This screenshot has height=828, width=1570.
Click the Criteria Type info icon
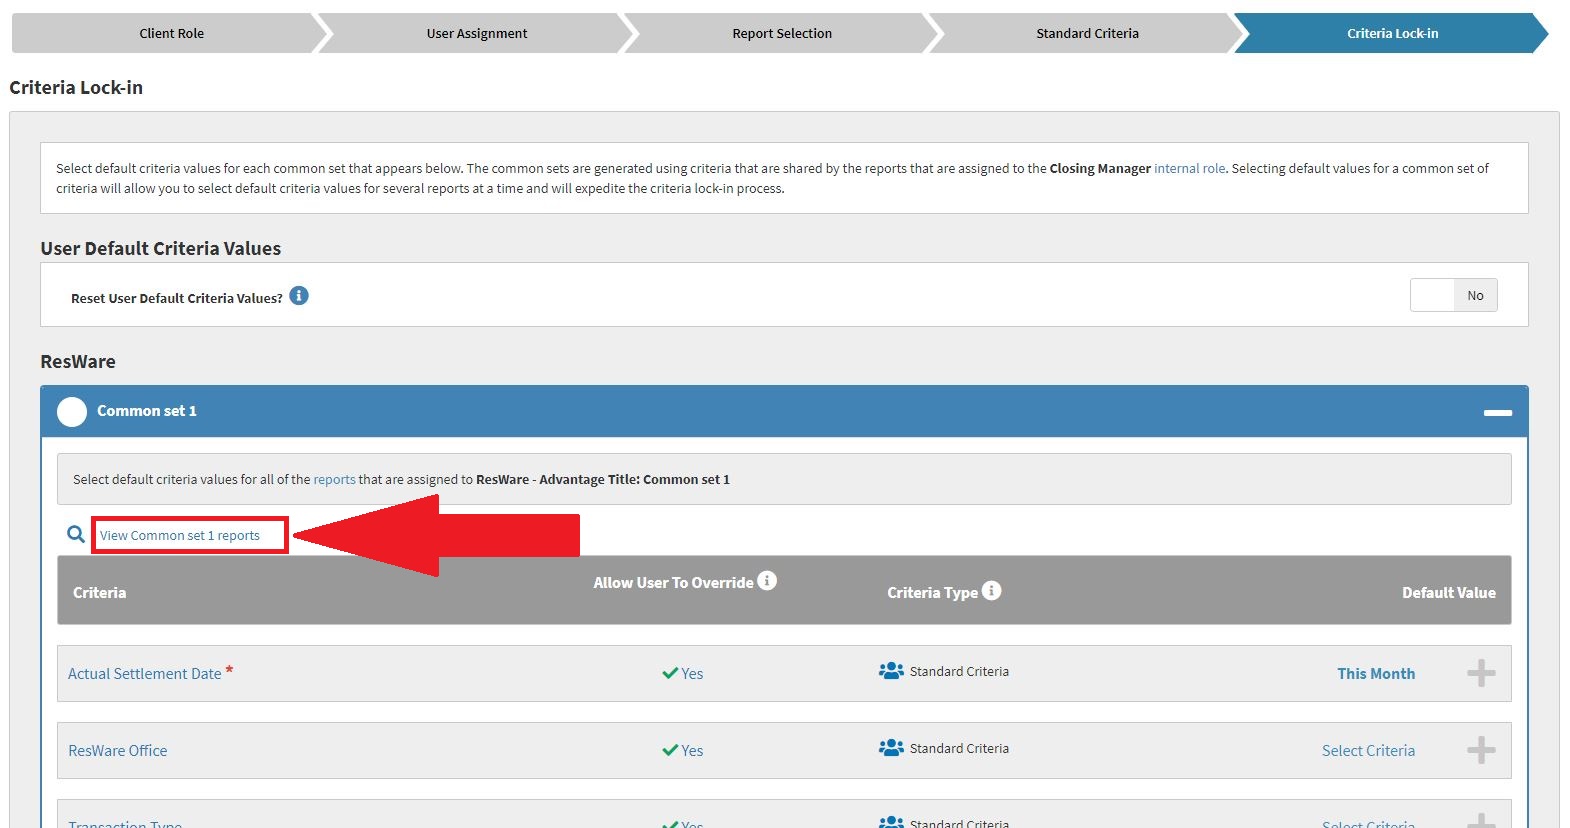point(991,591)
